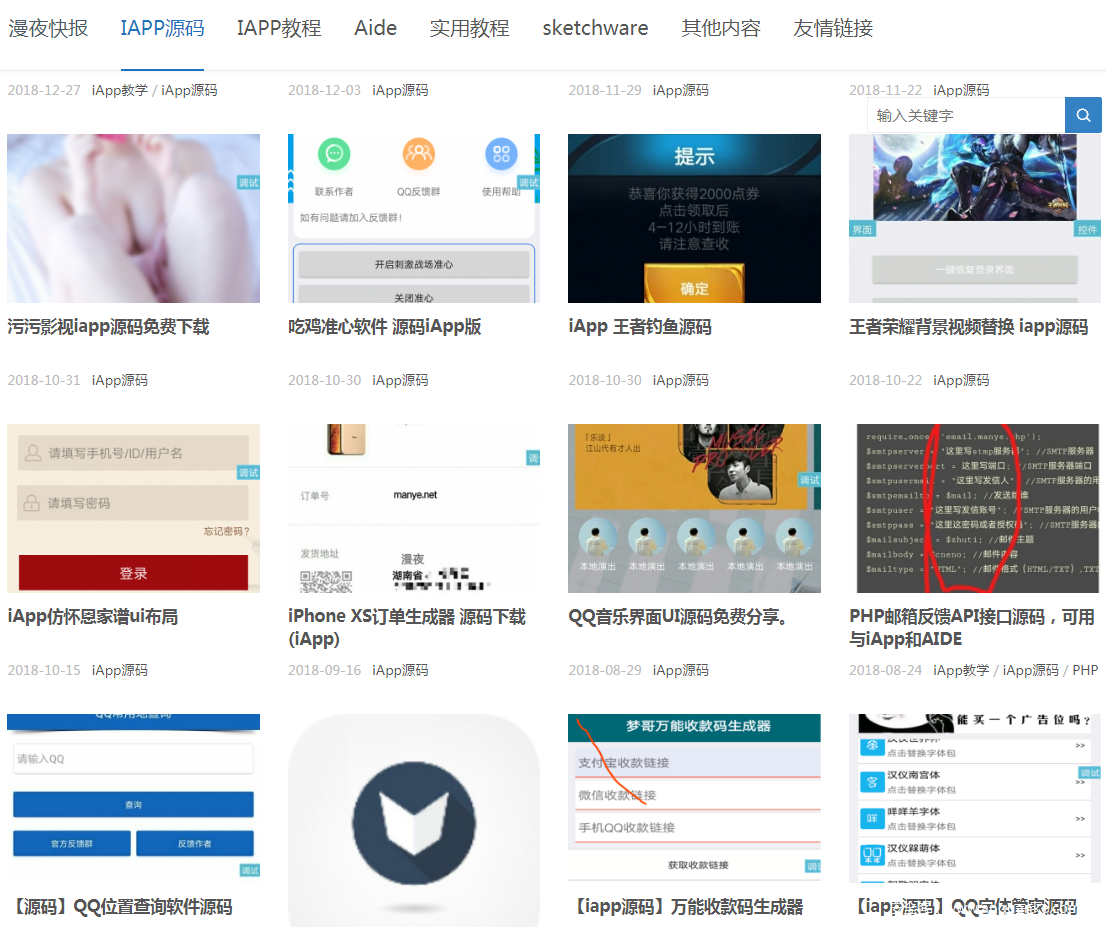Open the PHP category on the 2018-08-24 post
Viewport: 1106px width, 927px height.
point(1086,670)
